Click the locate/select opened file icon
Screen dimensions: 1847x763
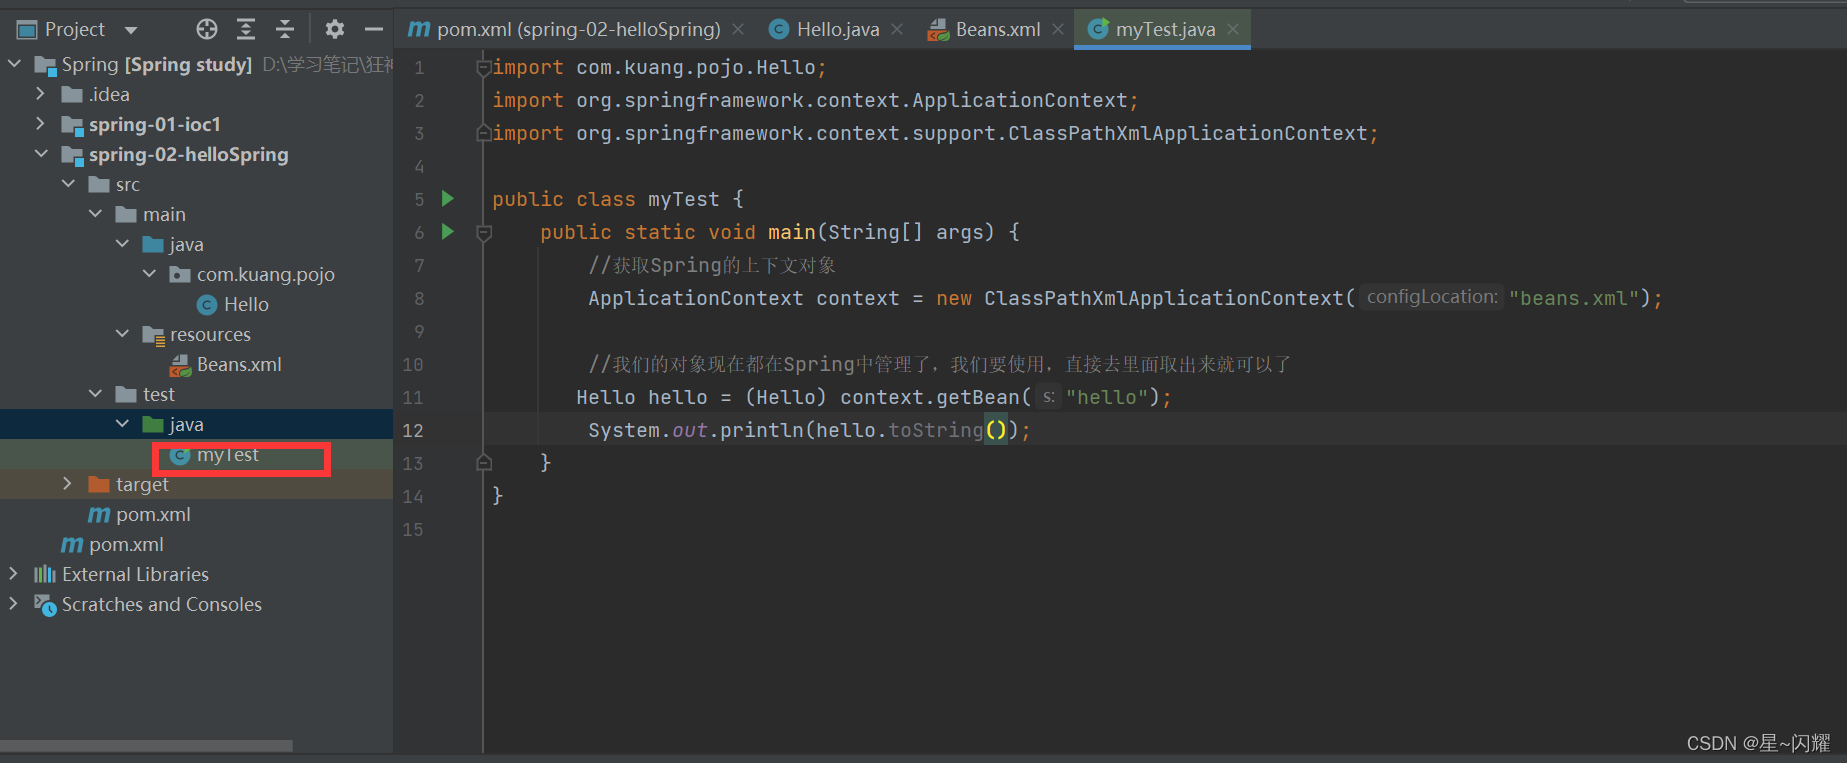pos(207,29)
